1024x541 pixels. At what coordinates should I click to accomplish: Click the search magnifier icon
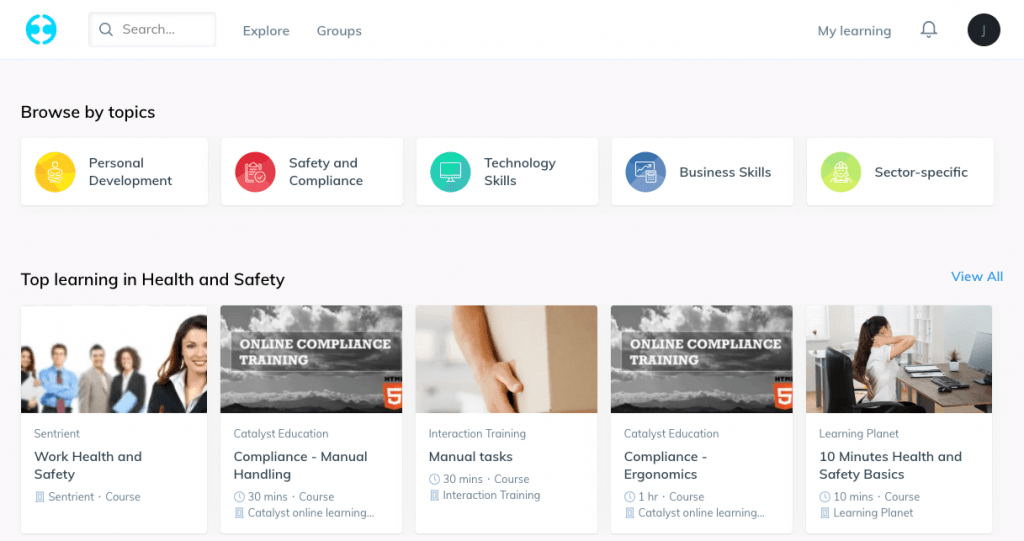[106, 29]
